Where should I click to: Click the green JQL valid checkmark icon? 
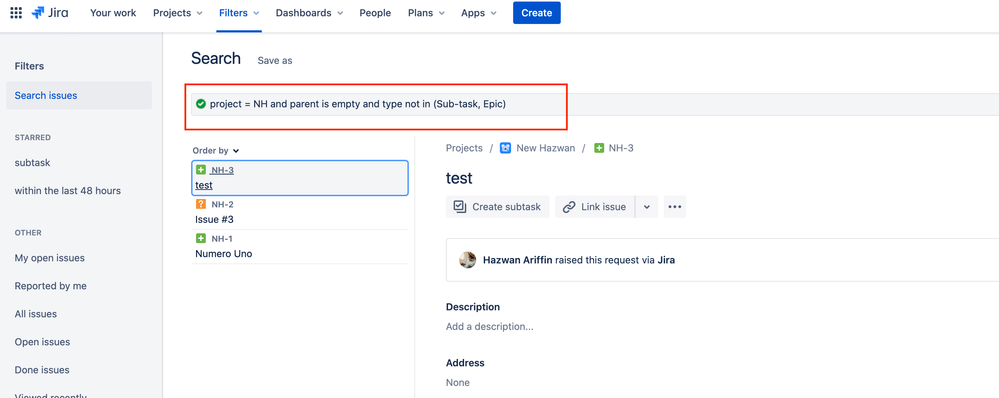(201, 104)
